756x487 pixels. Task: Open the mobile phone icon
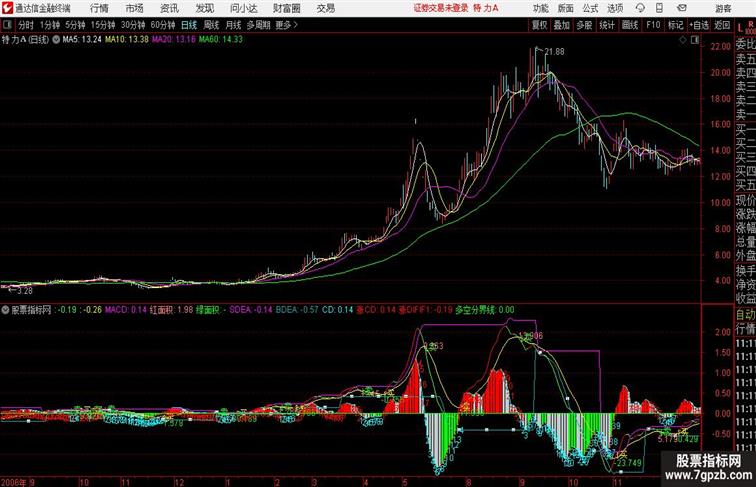click(x=659, y=8)
